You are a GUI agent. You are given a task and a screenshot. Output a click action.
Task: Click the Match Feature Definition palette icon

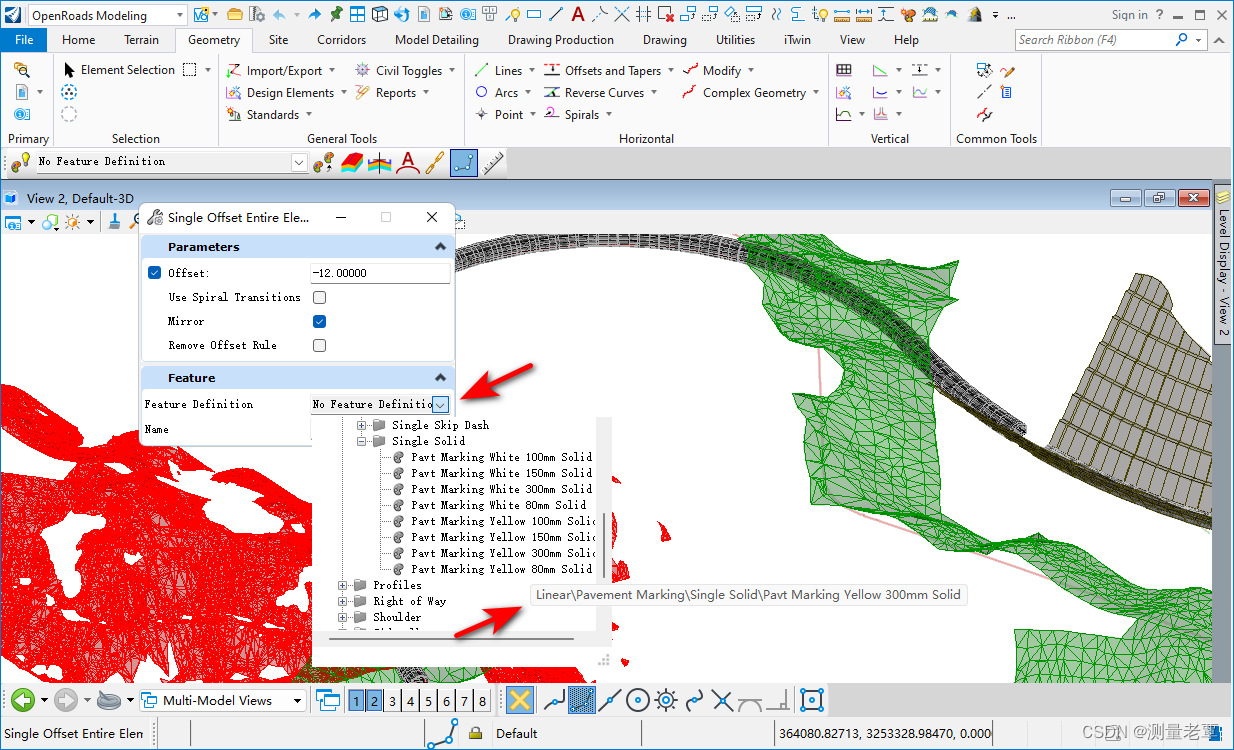[x=323, y=162]
